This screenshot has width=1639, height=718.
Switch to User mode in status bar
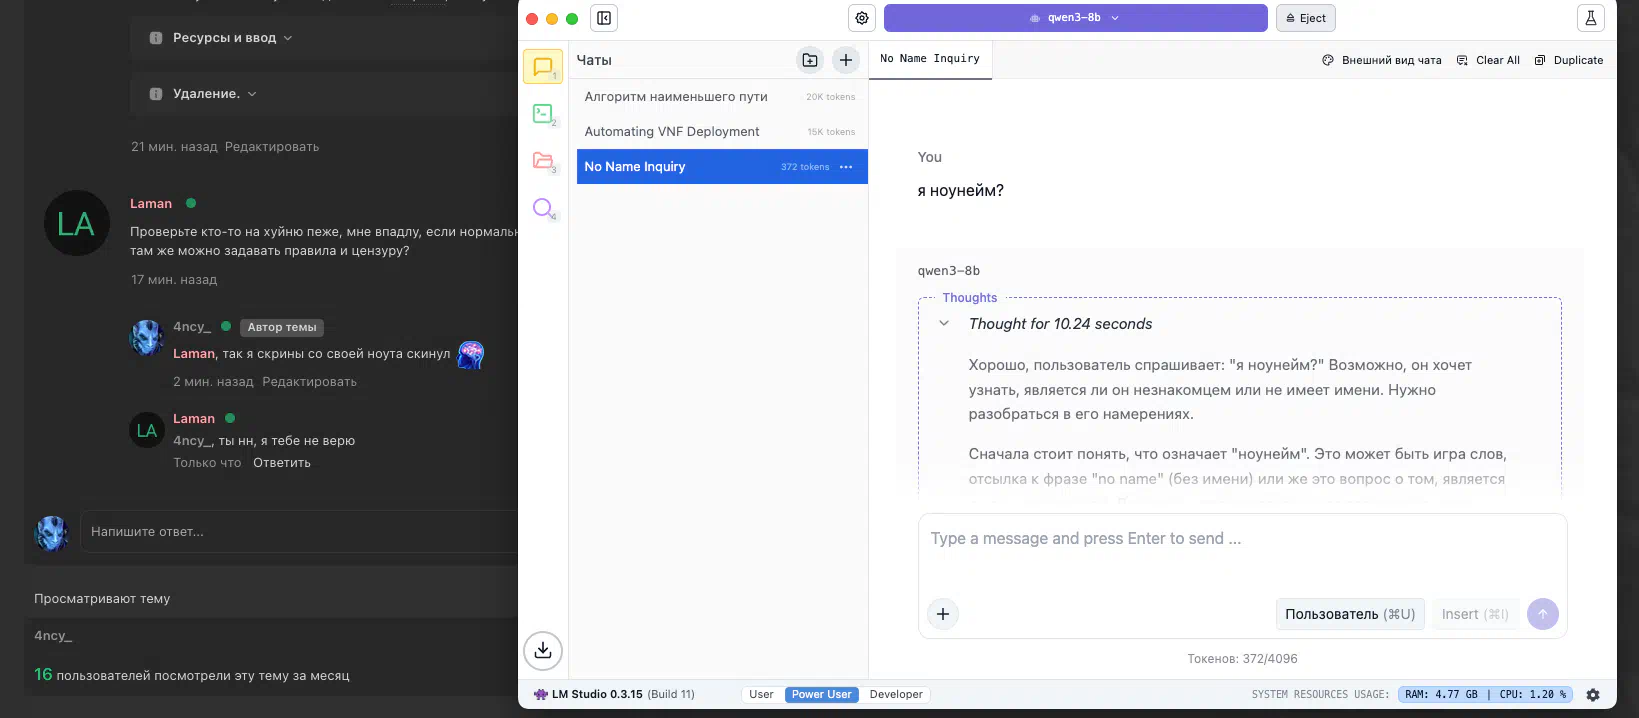[761, 694]
